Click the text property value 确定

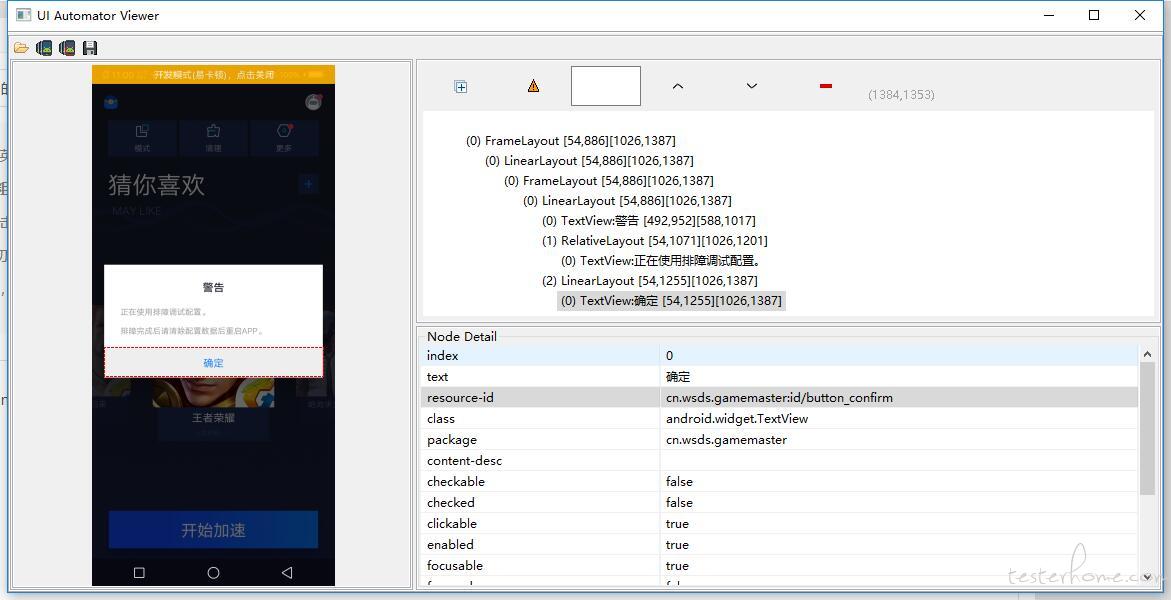(x=678, y=377)
